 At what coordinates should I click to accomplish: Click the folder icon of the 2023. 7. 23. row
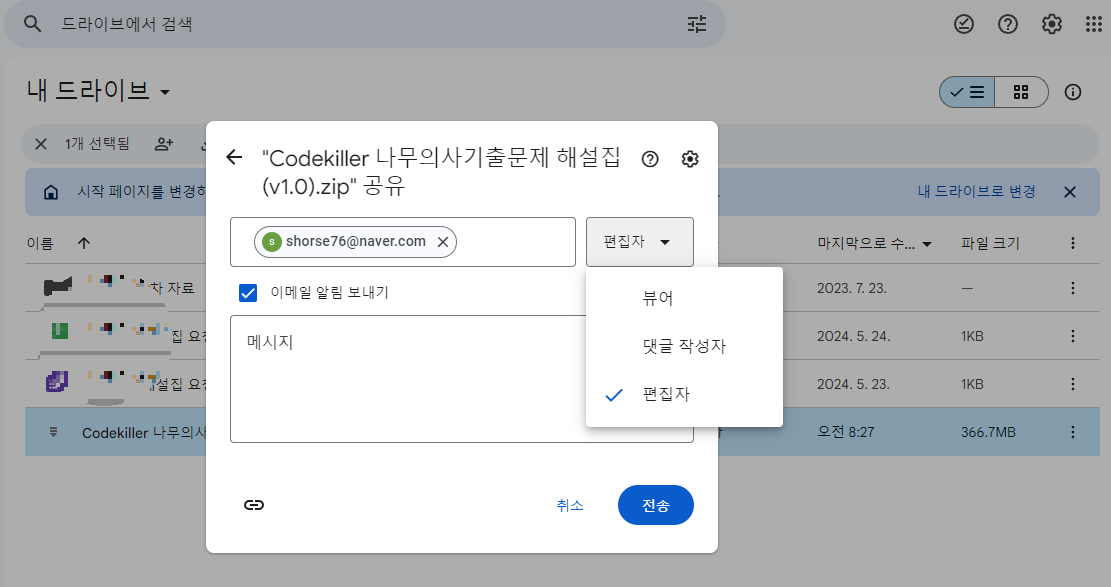58,287
